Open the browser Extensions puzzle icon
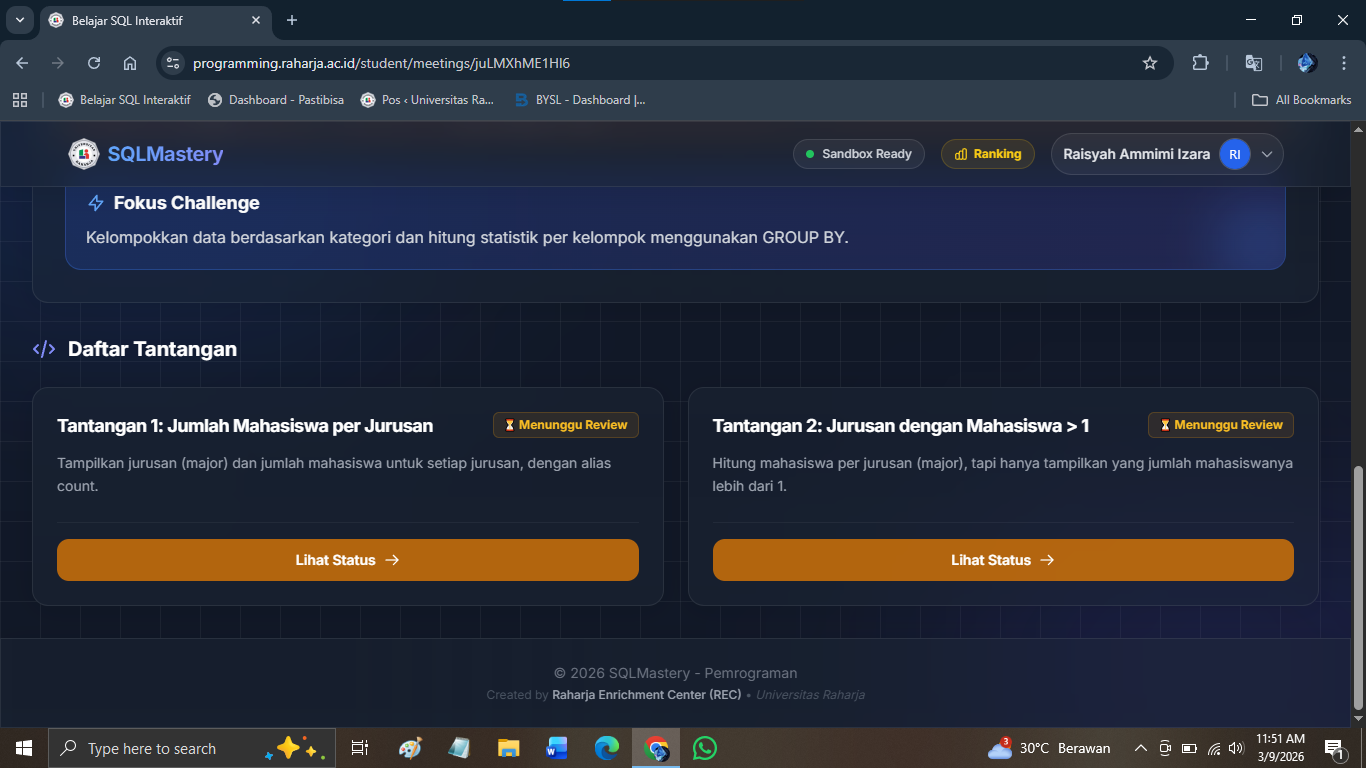The image size is (1366, 768). (x=1200, y=63)
